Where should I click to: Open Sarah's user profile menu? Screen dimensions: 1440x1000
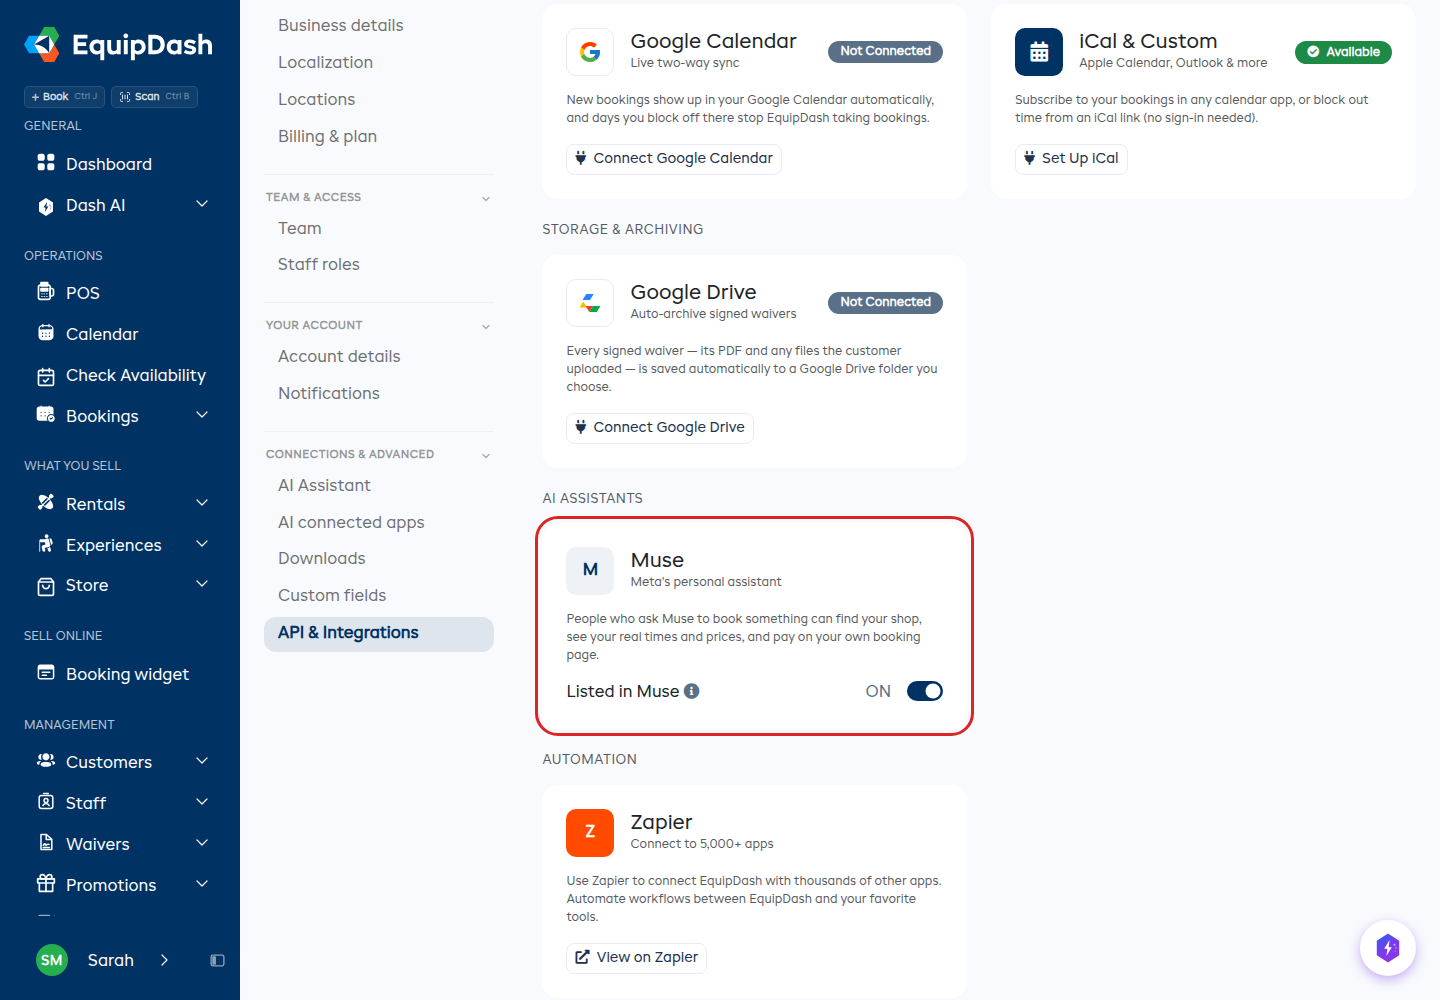[103, 960]
